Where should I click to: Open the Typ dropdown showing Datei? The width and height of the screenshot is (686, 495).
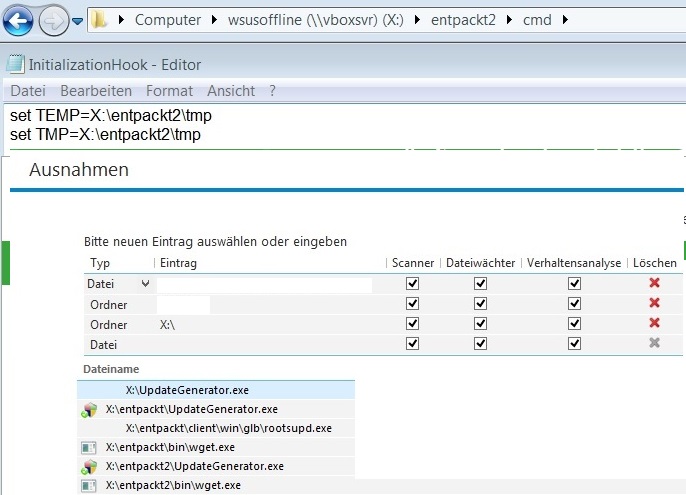pyautogui.click(x=146, y=284)
